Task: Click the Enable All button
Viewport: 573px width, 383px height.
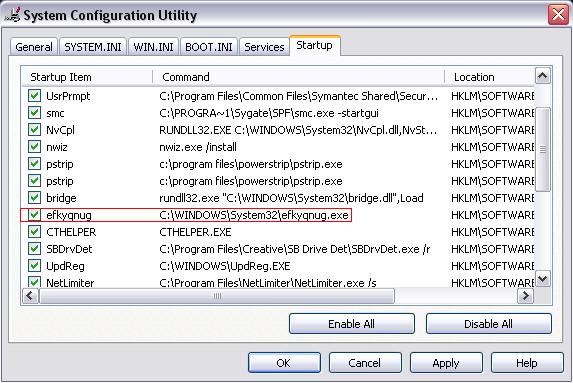Action: click(x=352, y=324)
